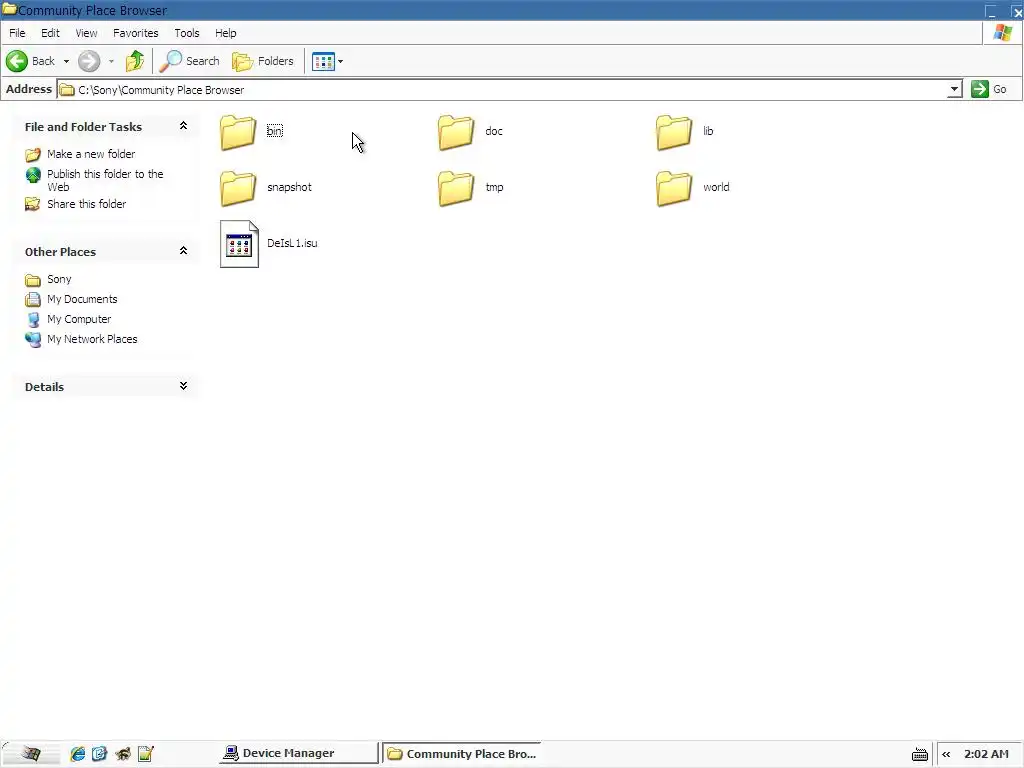The width and height of the screenshot is (1024, 768).
Task: Open the View menu
Action: coord(86,33)
